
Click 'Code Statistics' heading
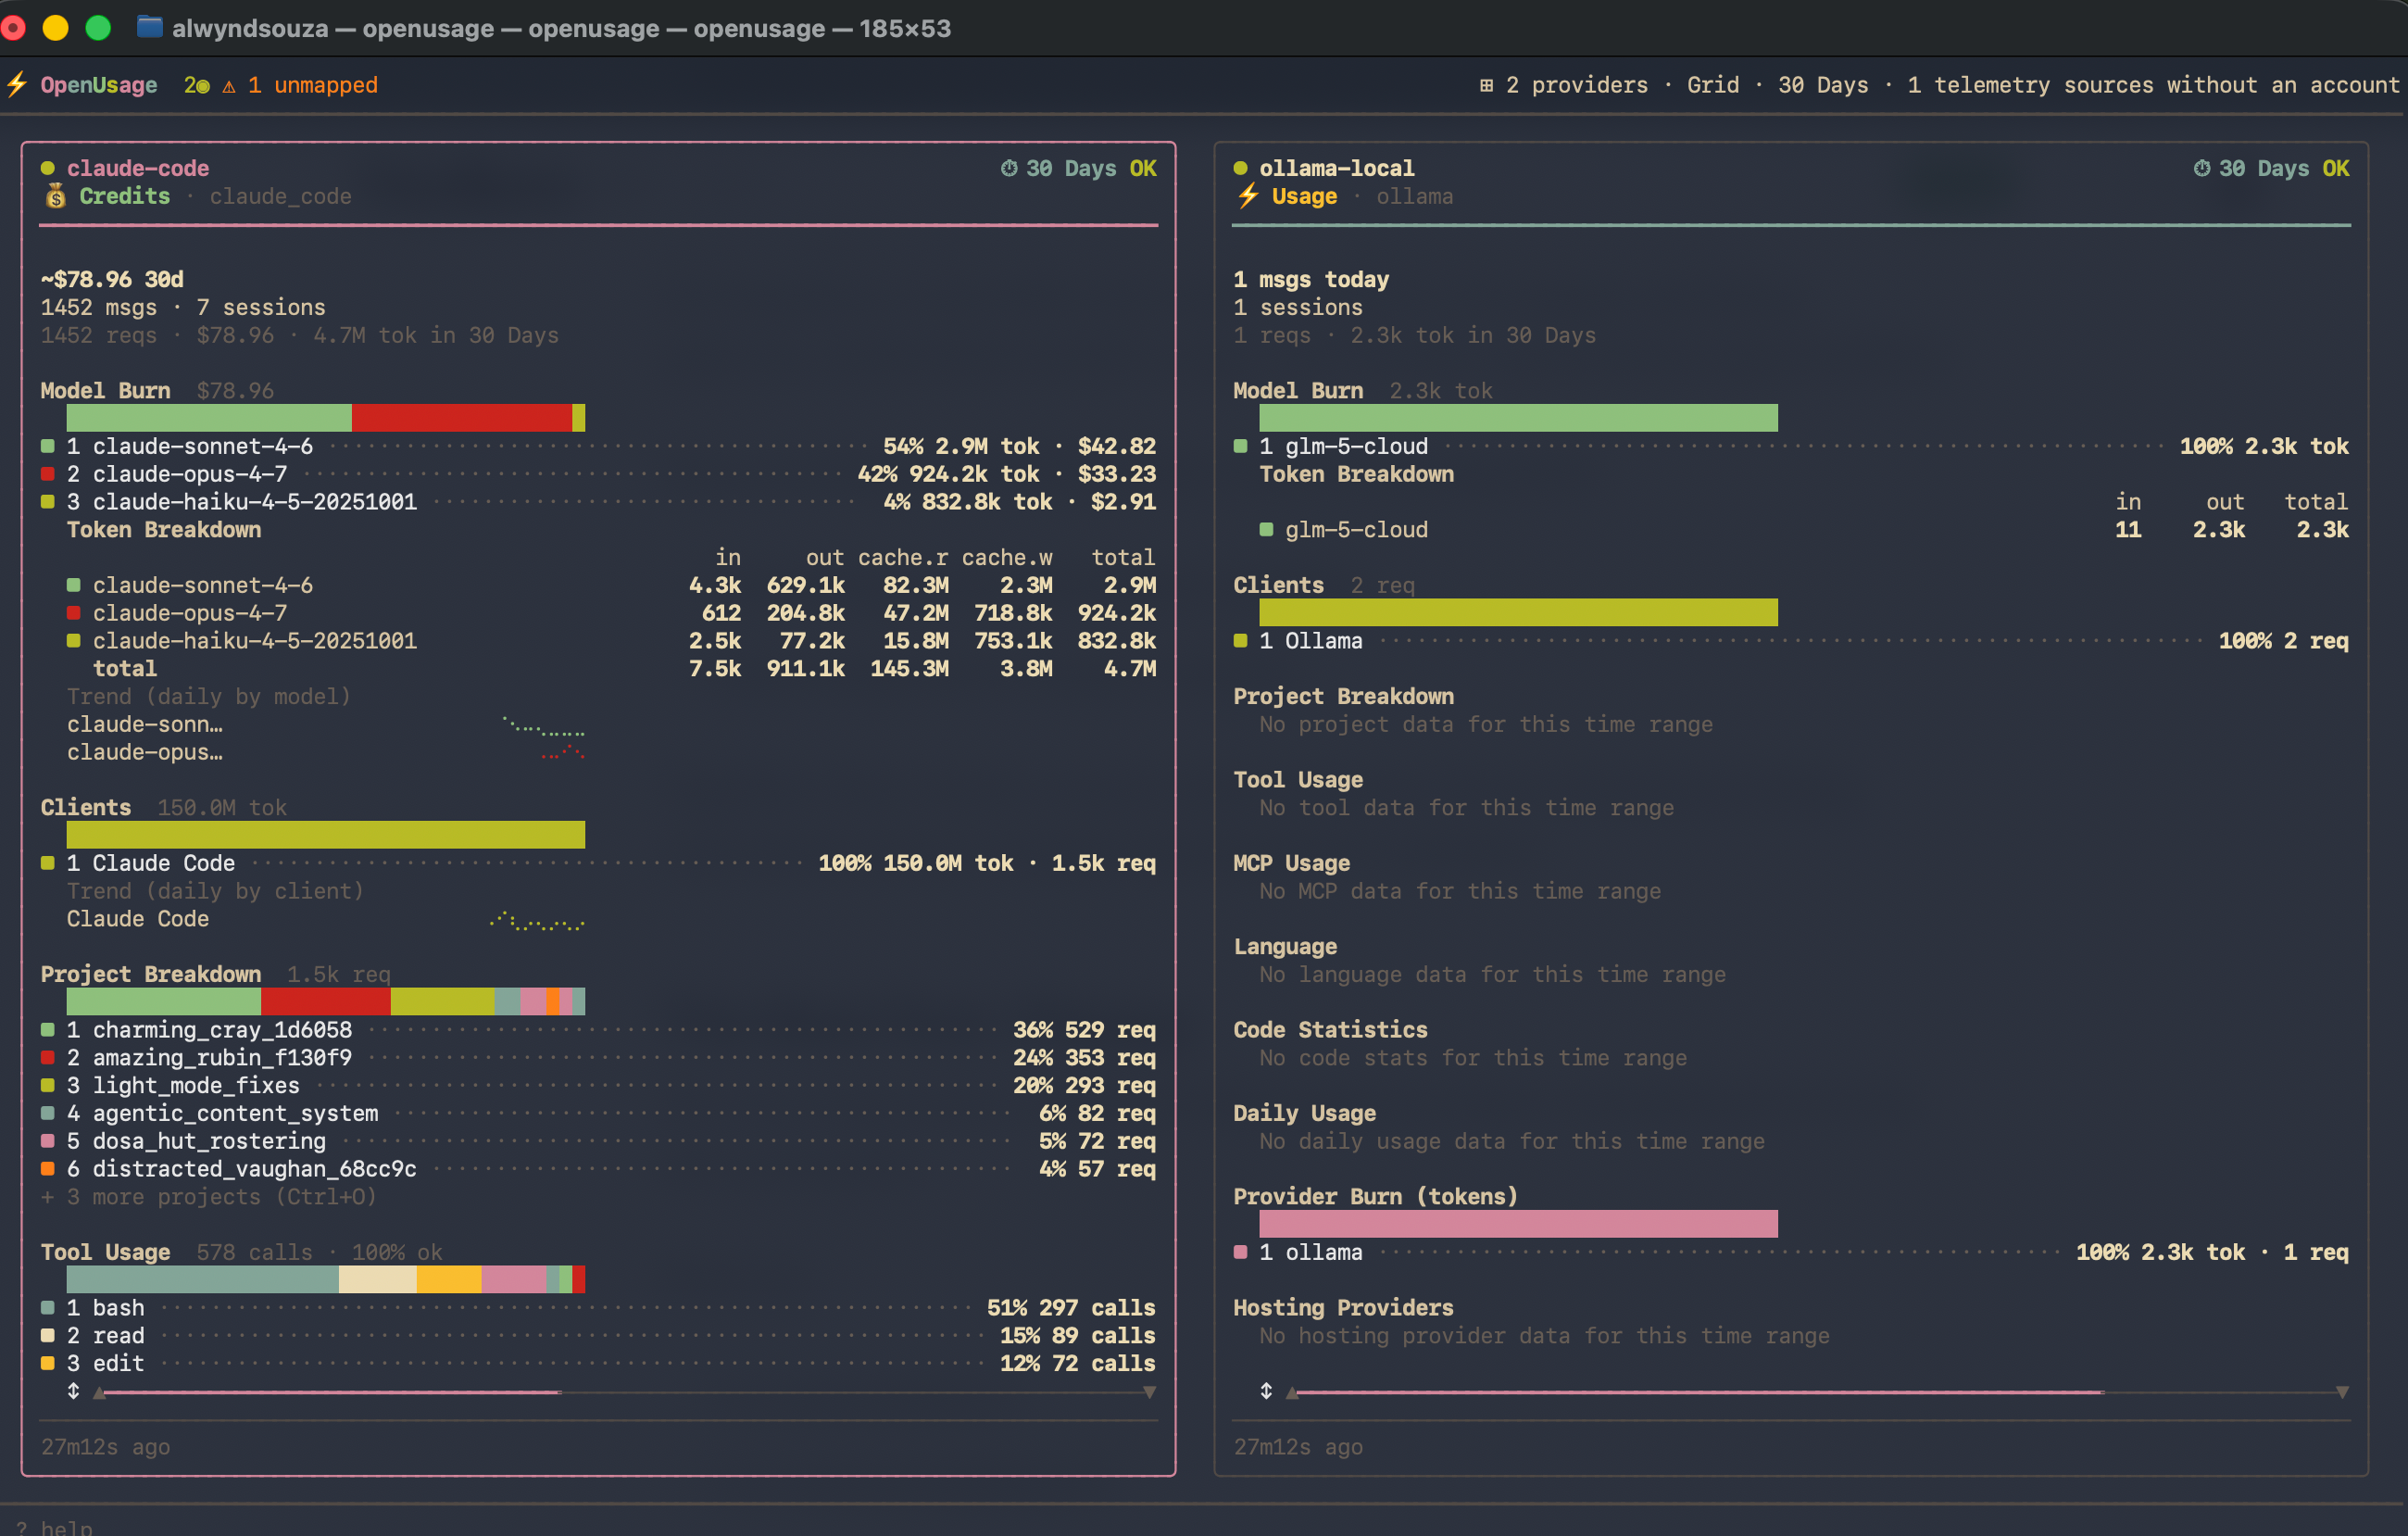click(1330, 1029)
